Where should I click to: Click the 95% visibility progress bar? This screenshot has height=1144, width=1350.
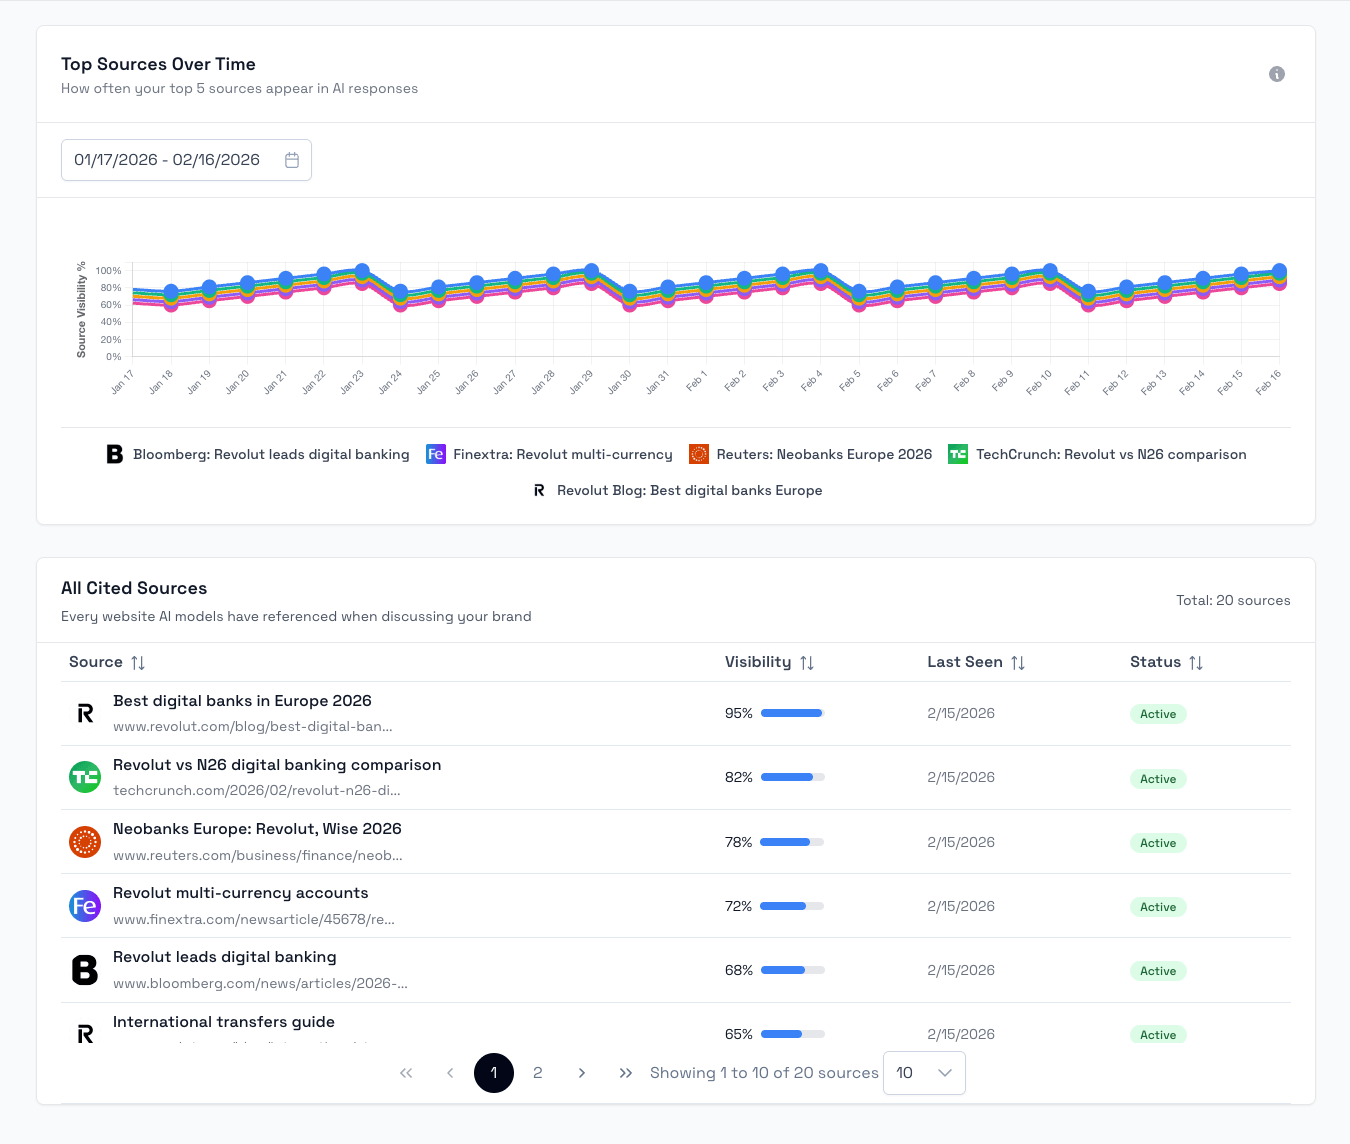pyautogui.click(x=791, y=713)
